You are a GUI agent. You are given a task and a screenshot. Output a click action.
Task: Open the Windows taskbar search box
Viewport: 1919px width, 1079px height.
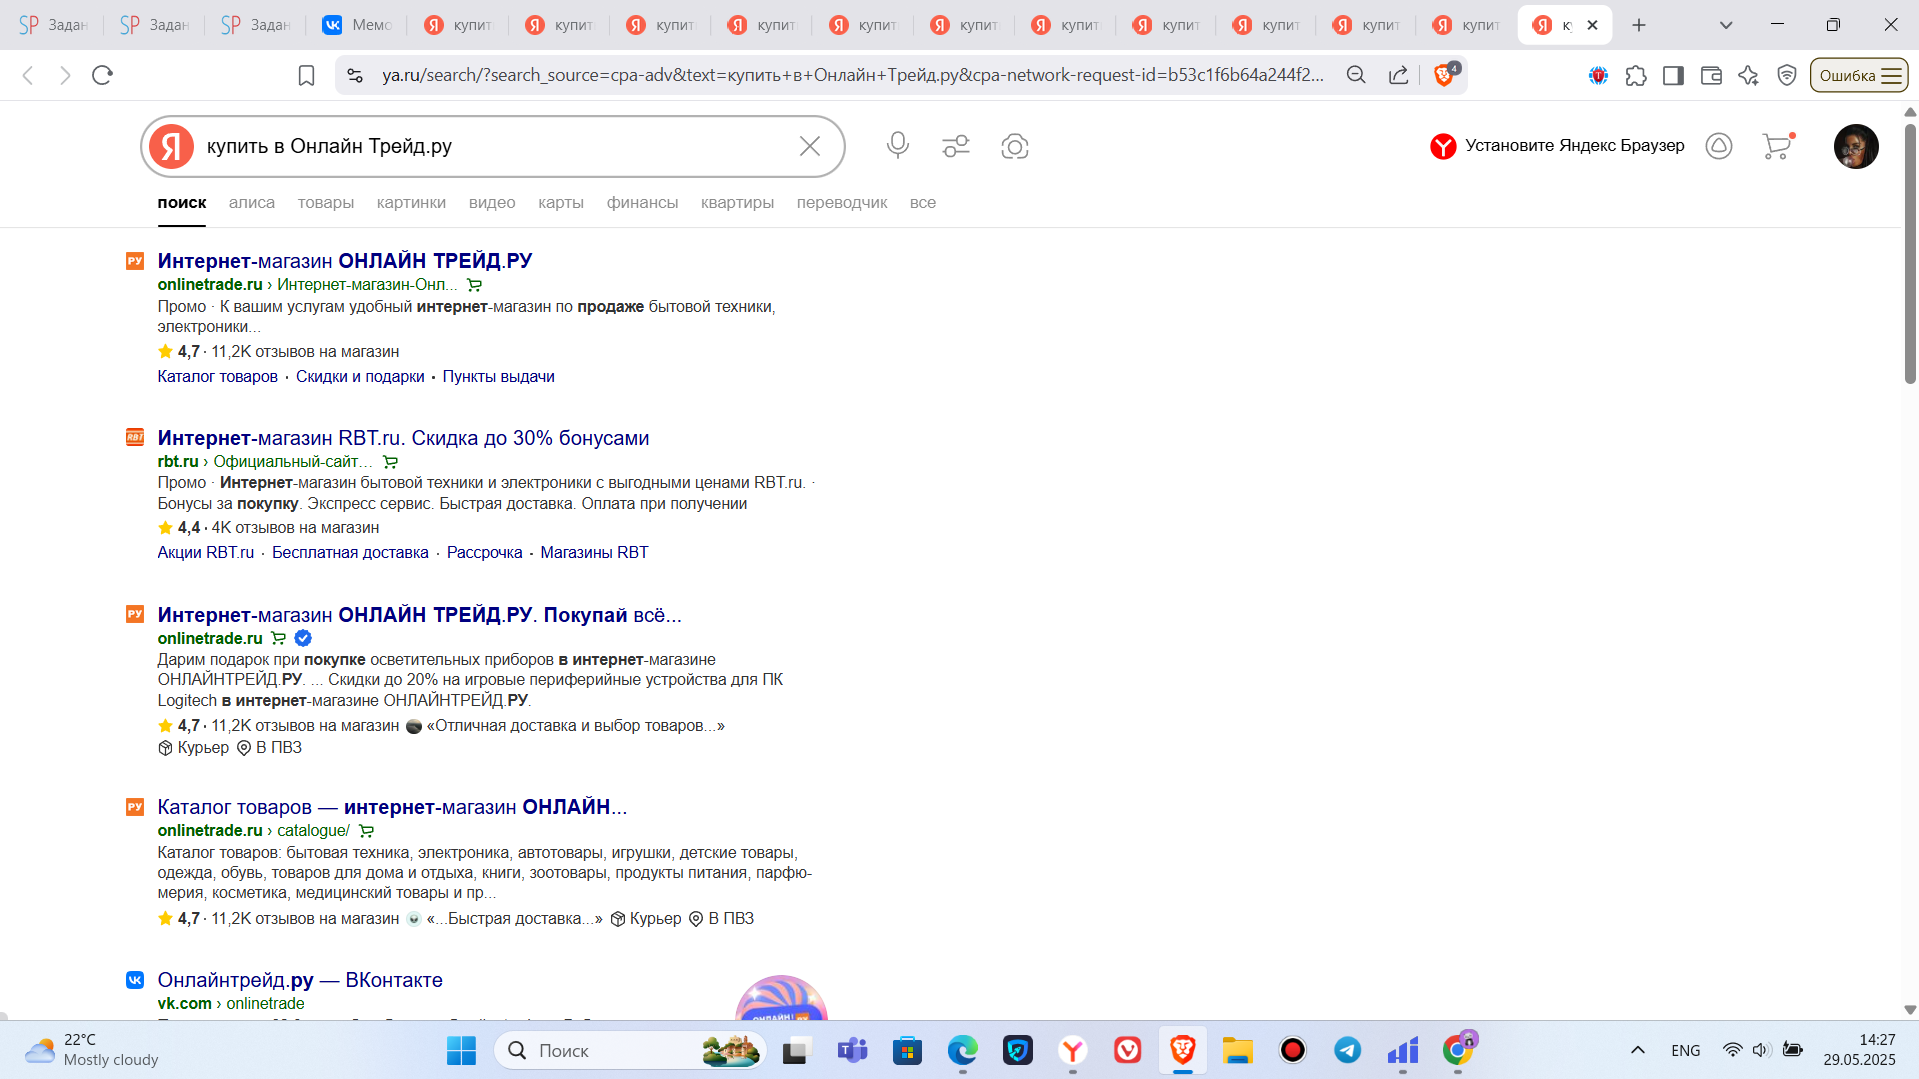point(630,1050)
